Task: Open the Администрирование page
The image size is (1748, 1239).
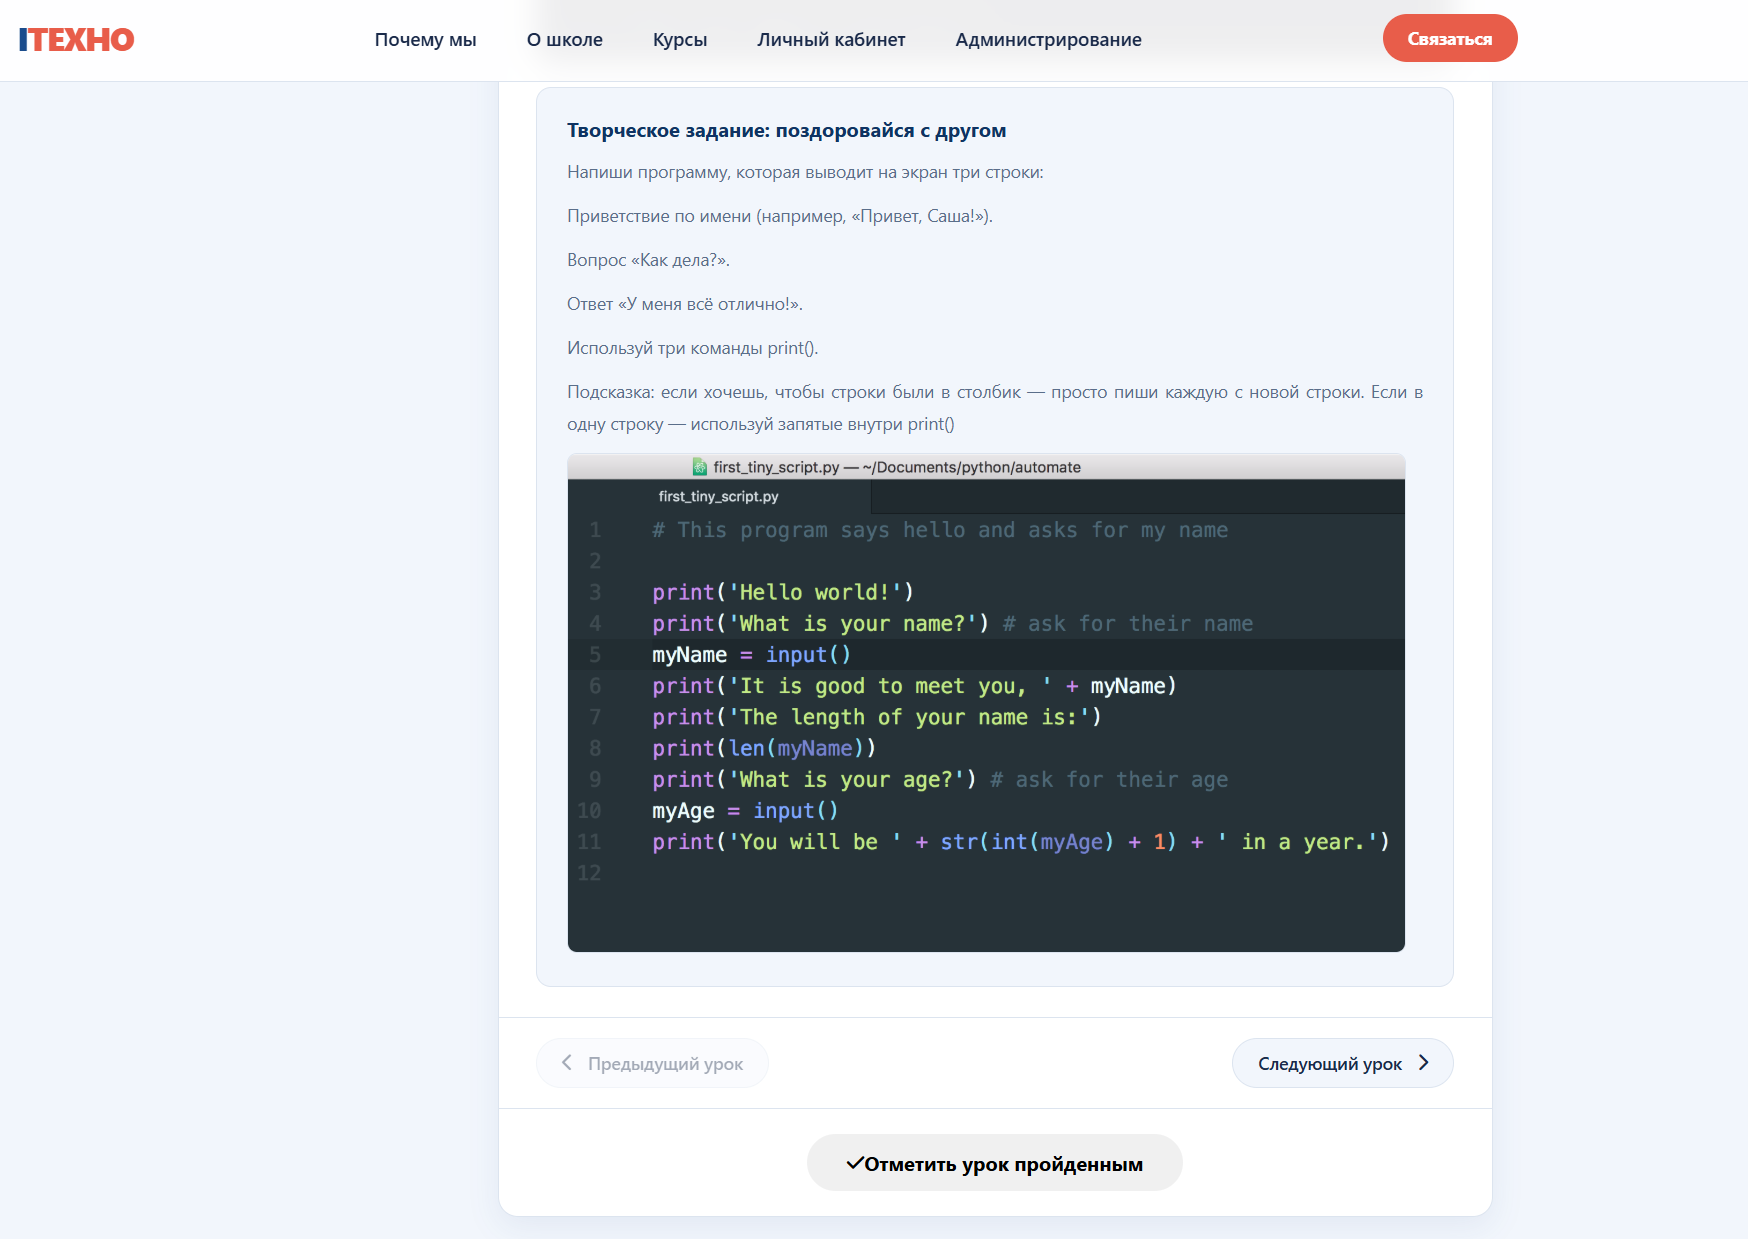Action: (1048, 40)
